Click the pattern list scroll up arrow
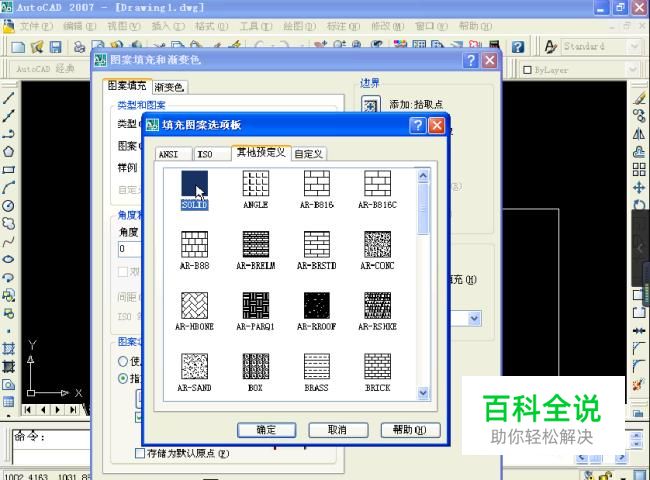Image resolution: width=650 pixels, height=480 pixels. tap(423, 175)
